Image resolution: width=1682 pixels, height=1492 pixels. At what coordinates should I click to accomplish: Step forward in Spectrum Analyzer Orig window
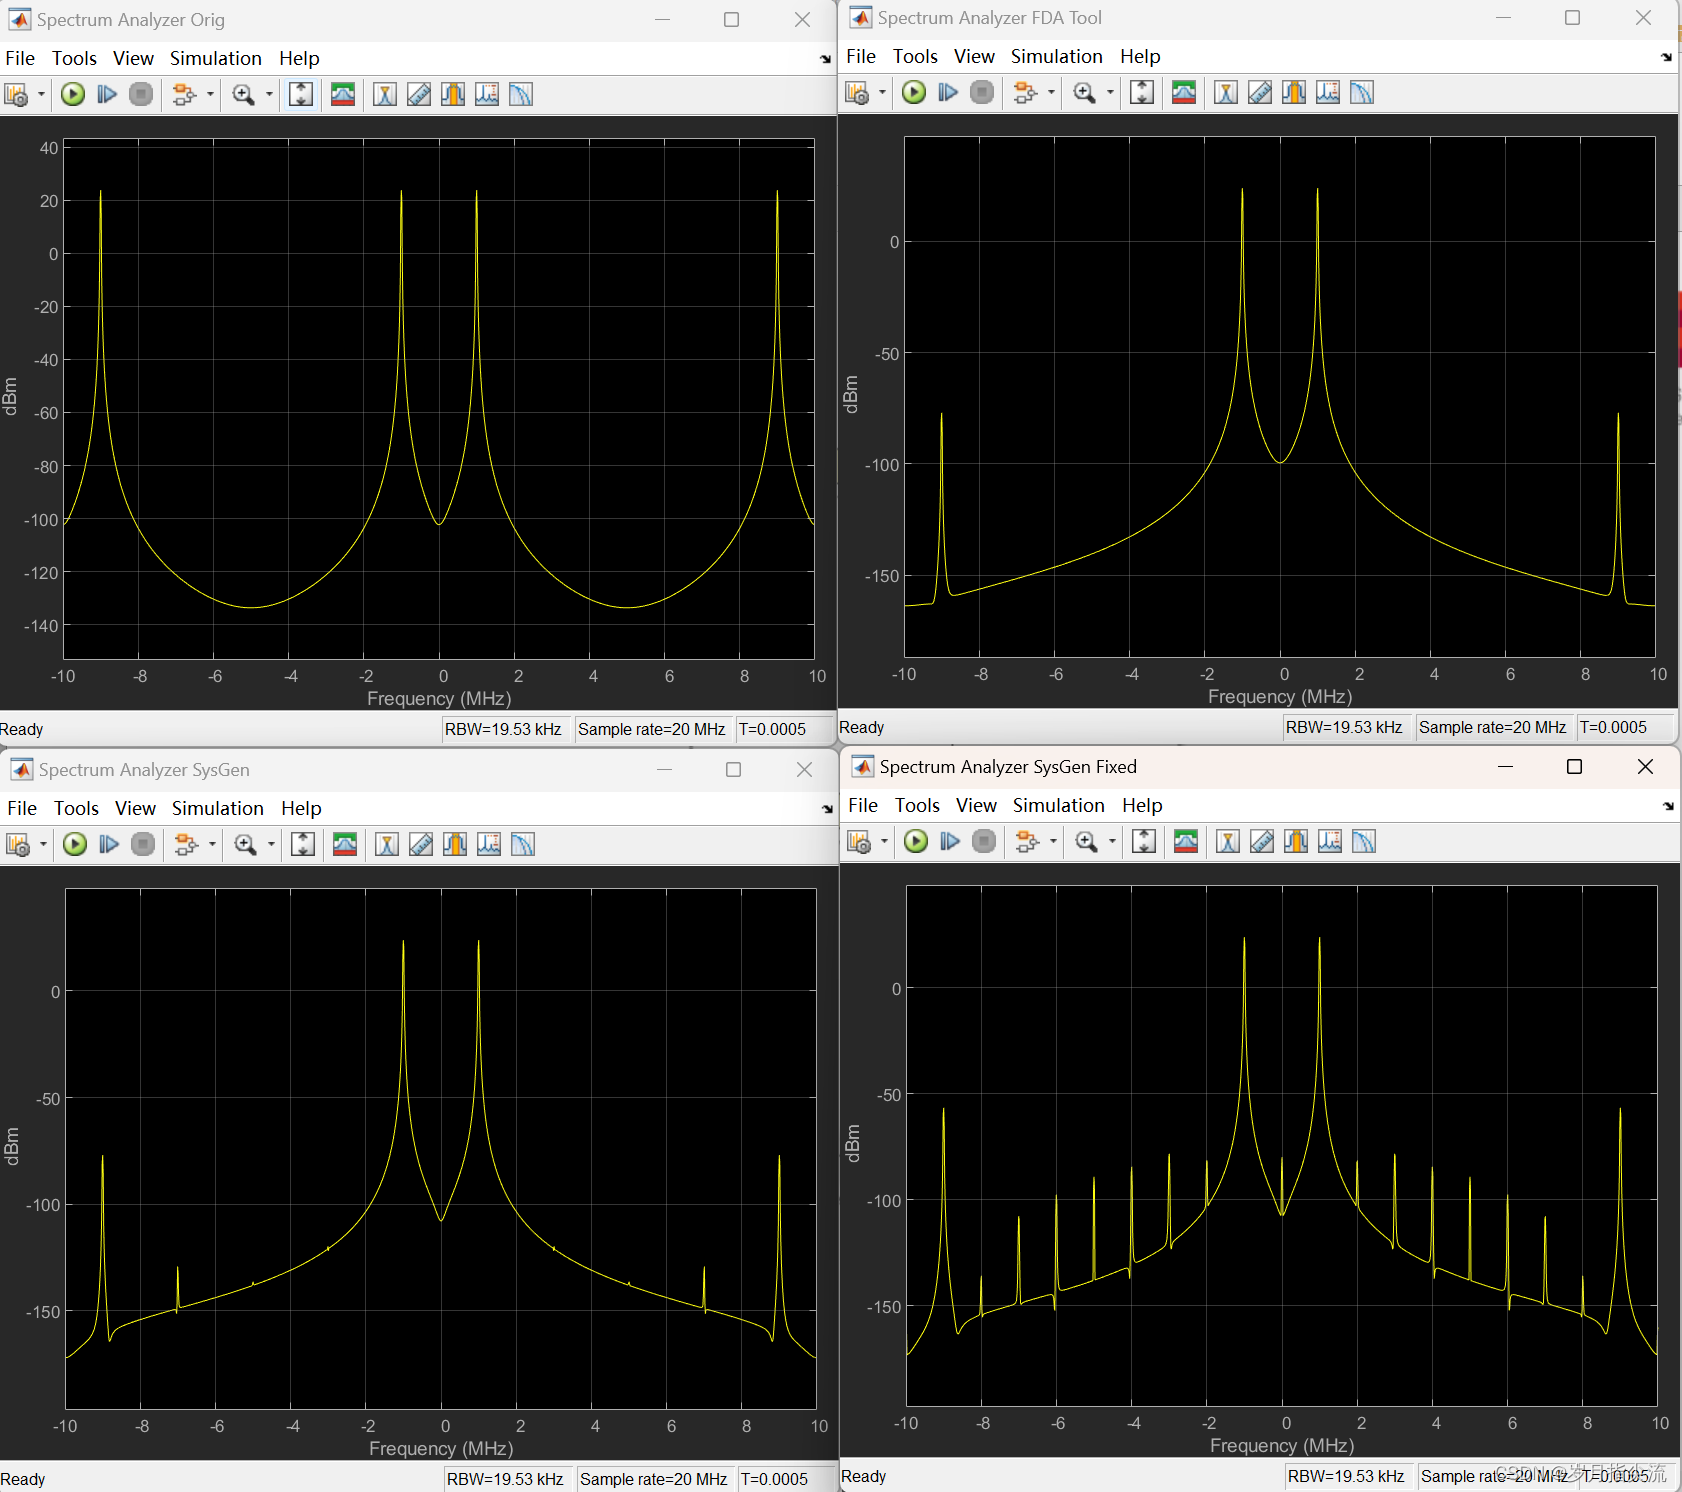[x=107, y=94]
